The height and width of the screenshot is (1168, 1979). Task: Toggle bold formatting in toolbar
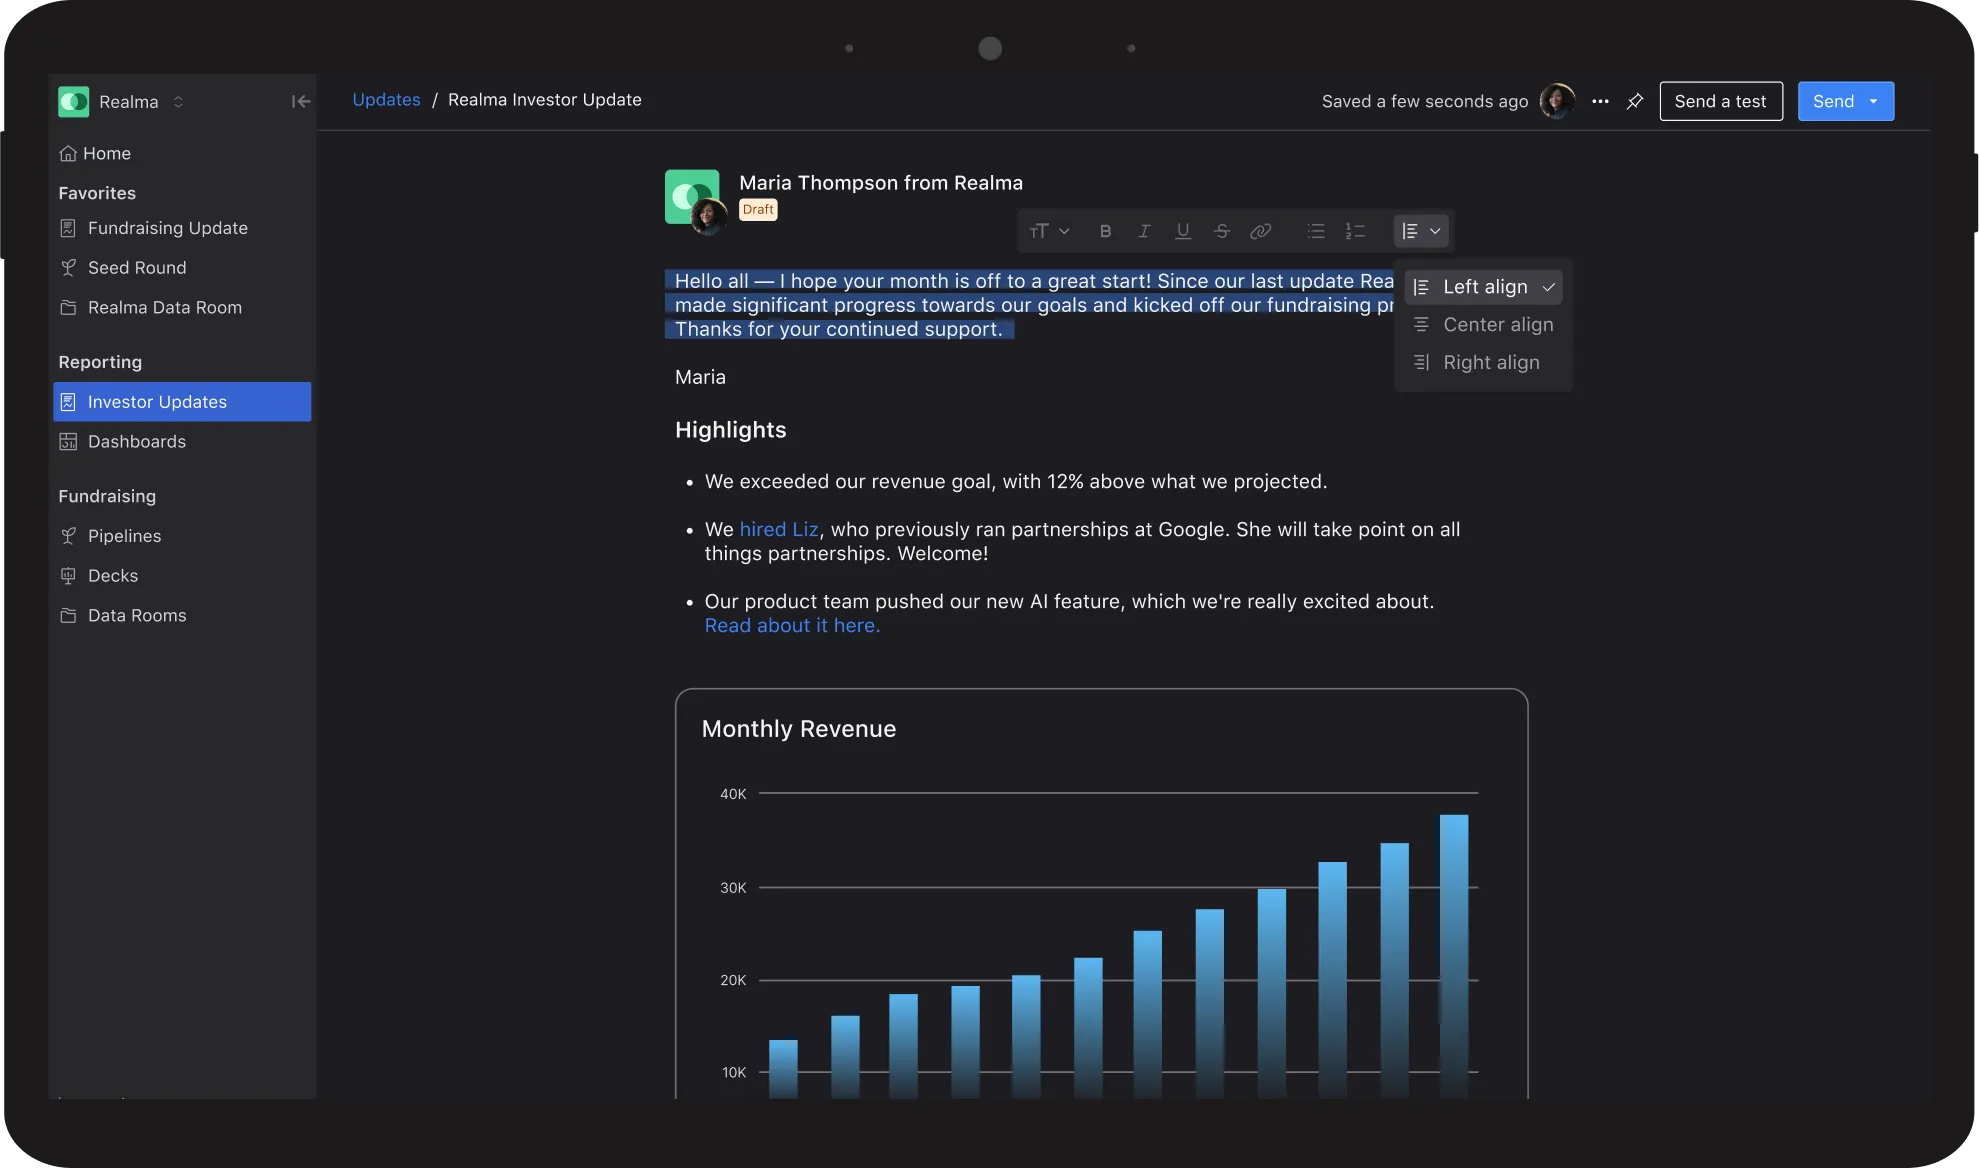(1105, 231)
